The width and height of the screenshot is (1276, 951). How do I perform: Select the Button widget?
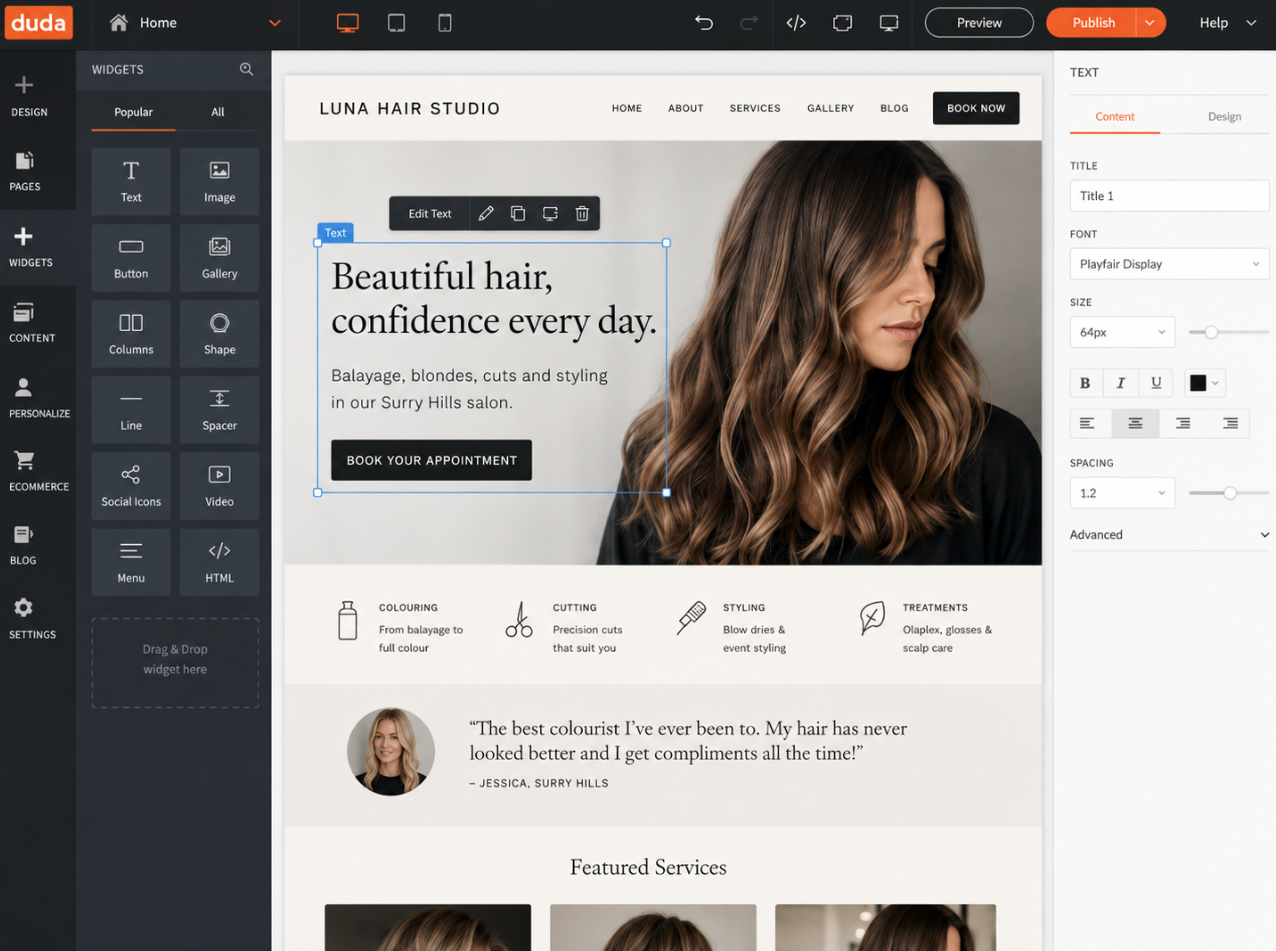131,257
